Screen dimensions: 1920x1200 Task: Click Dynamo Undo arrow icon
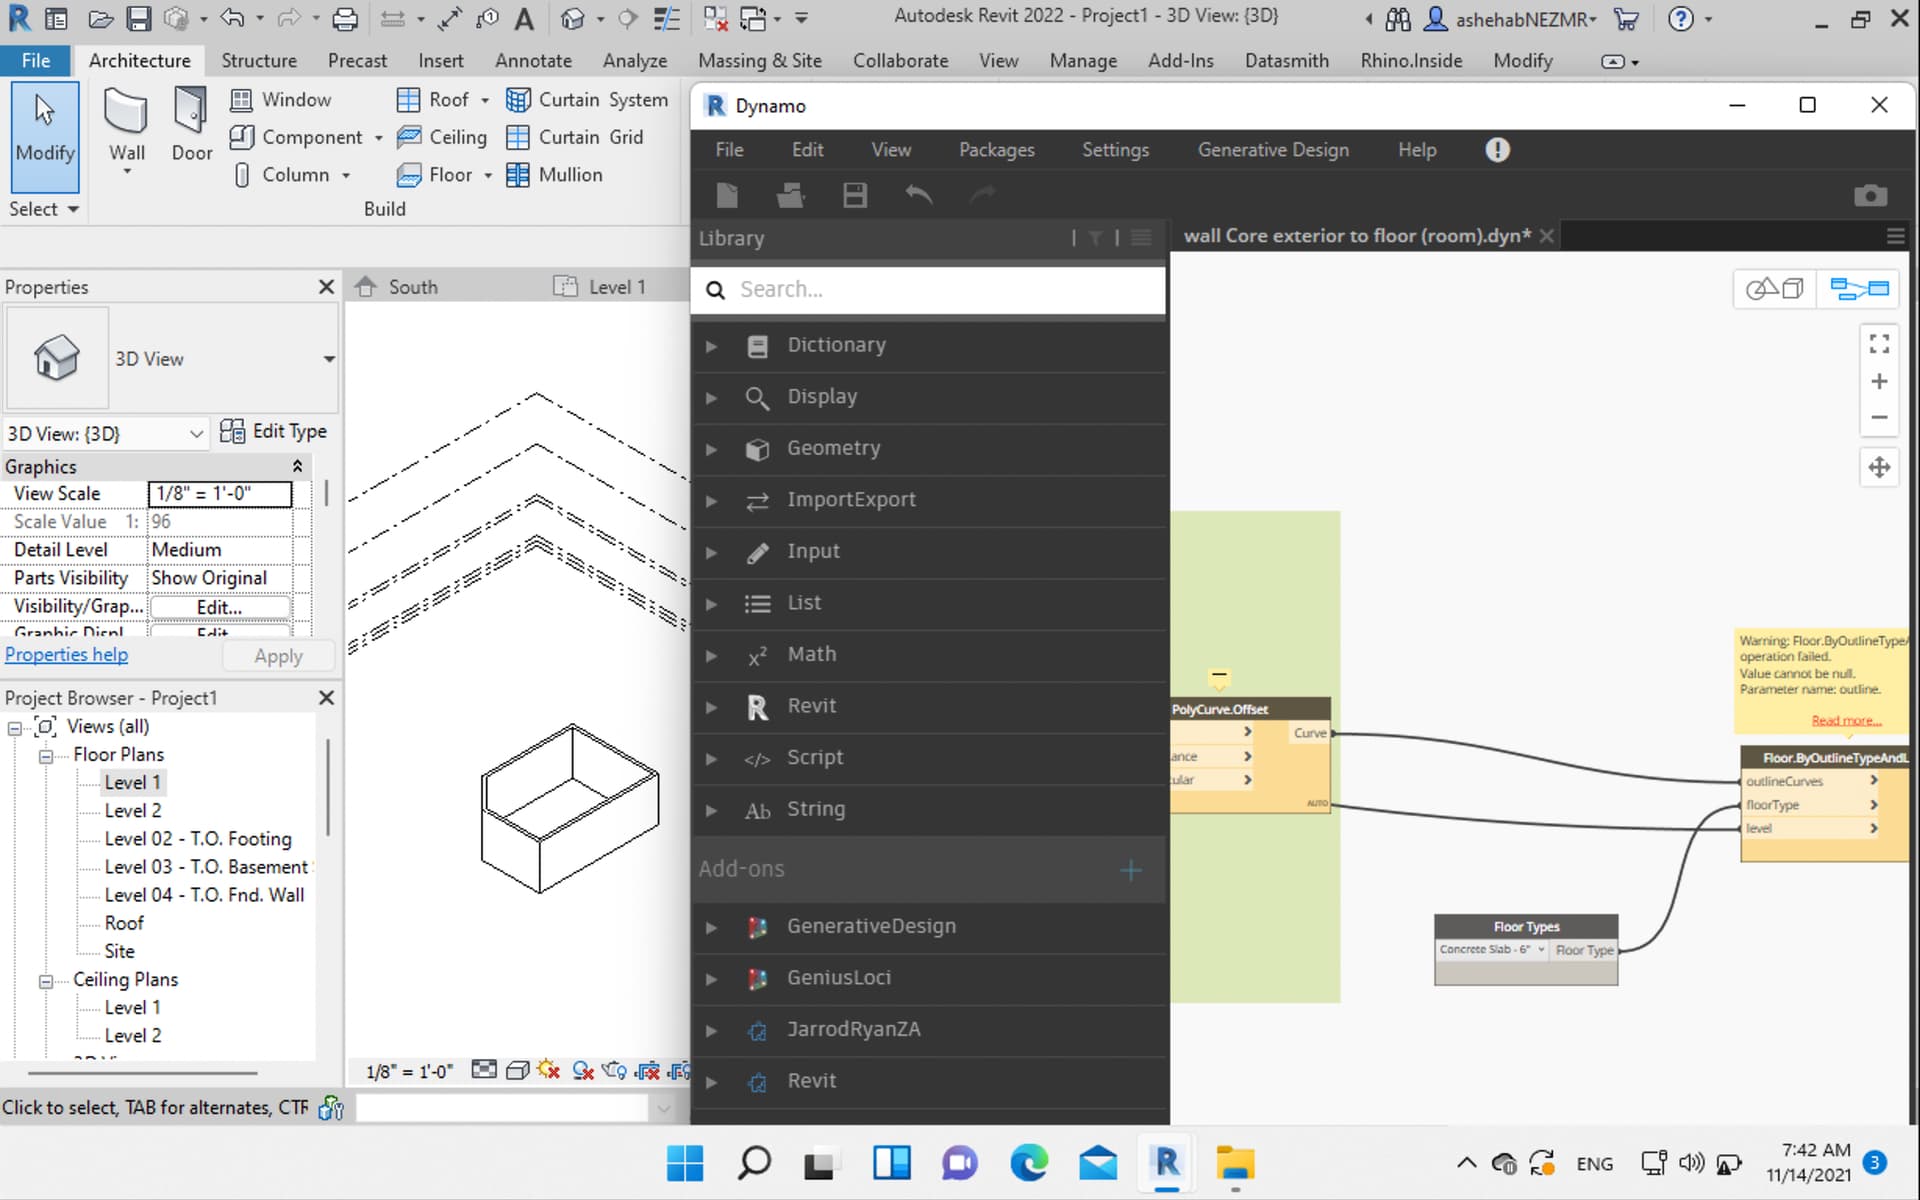[919, 195]
